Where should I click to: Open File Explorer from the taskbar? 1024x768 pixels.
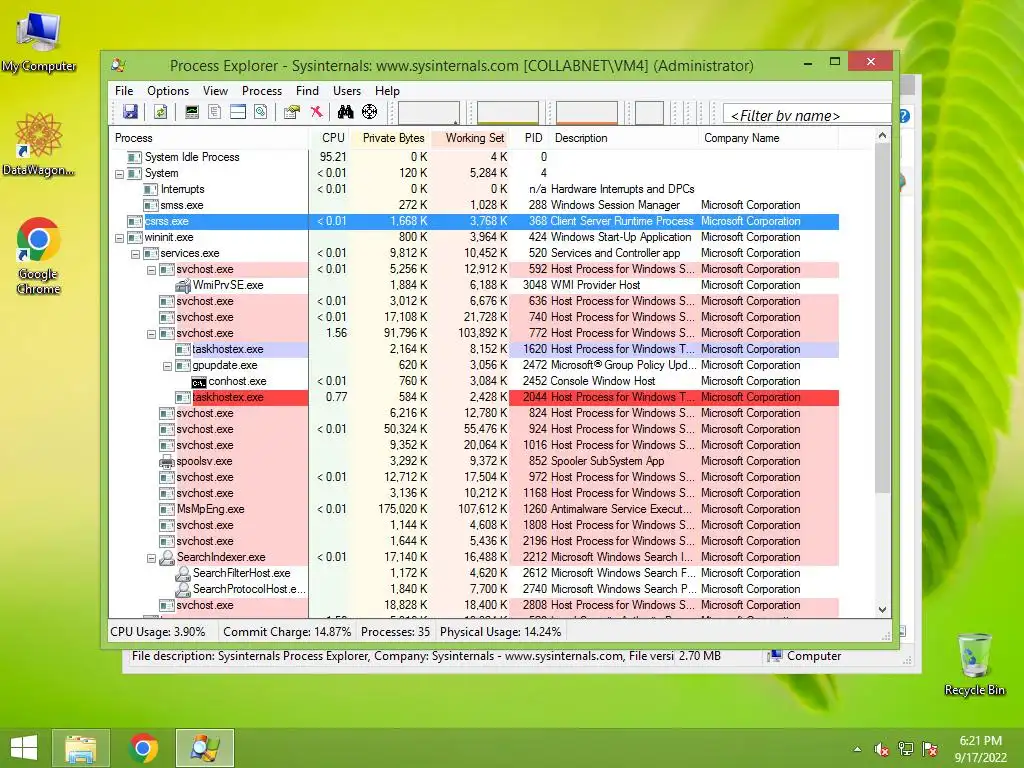(81, 748)
